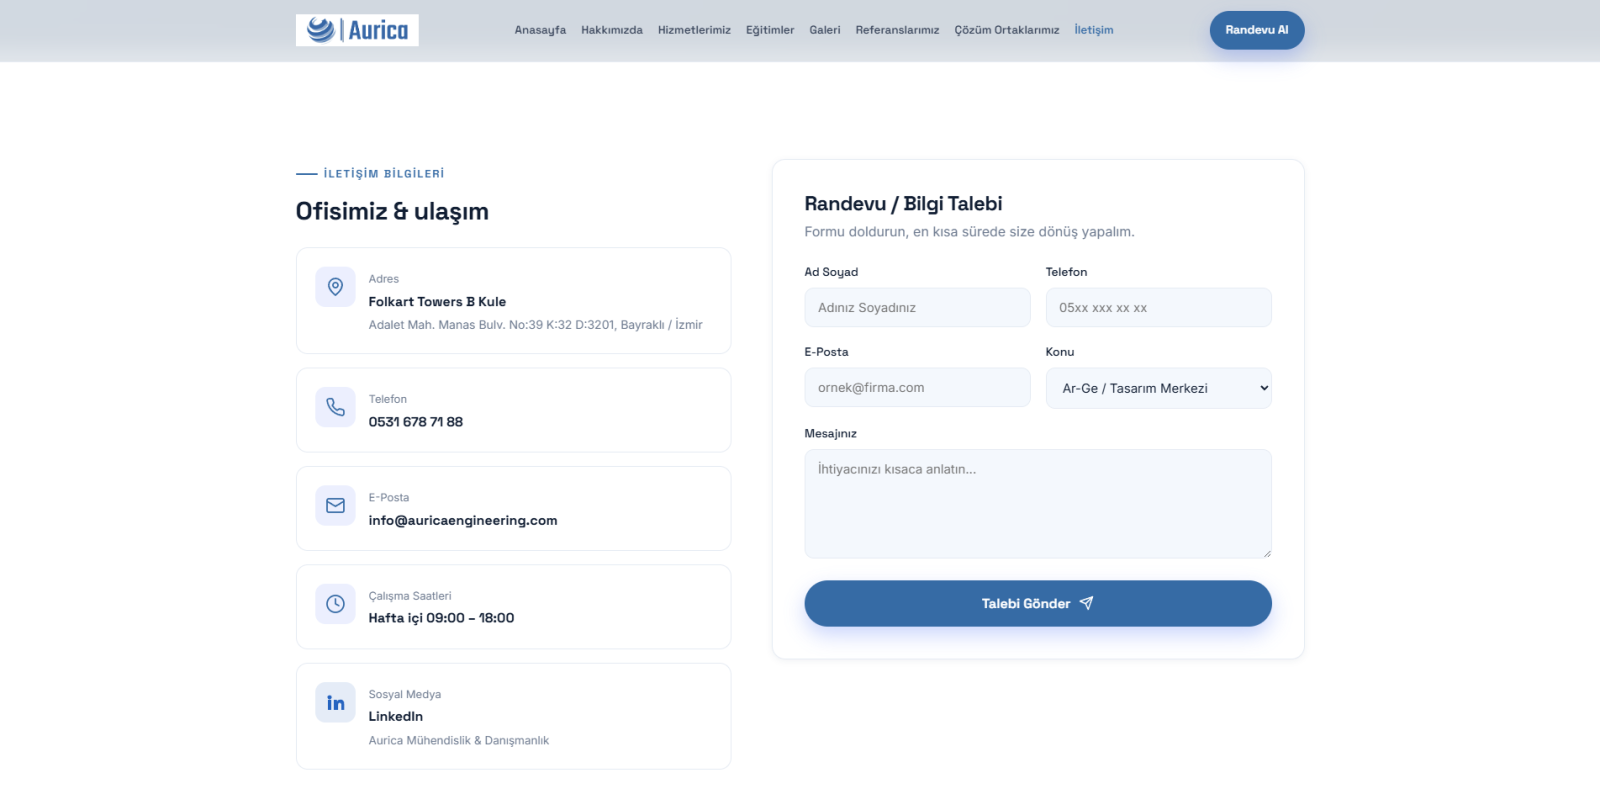Open the LinkedIn social media link

(396, 716)
